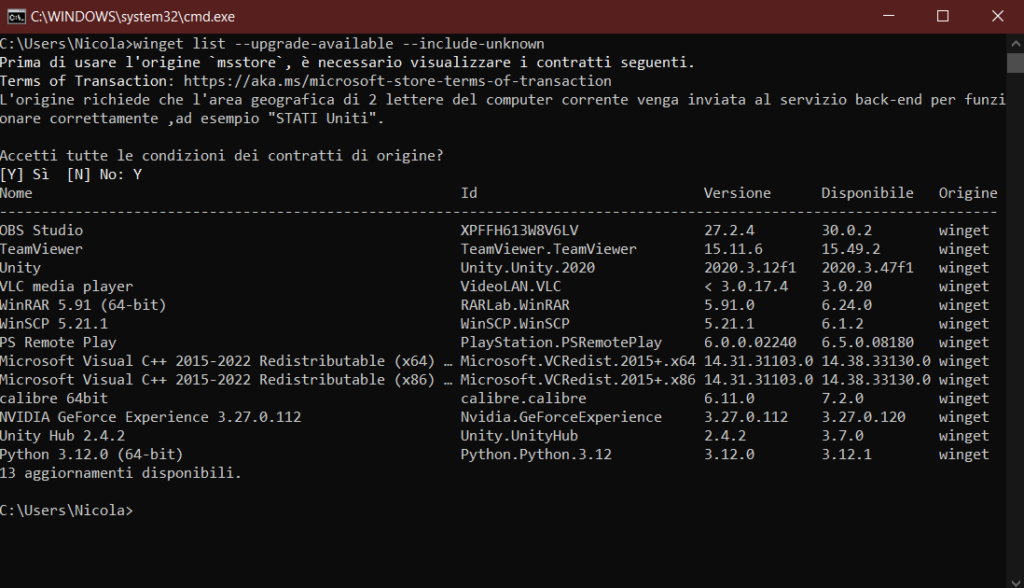Click the VLC media player name
This screenshot has height=588, width=1024.
click(x=67, y=286)
